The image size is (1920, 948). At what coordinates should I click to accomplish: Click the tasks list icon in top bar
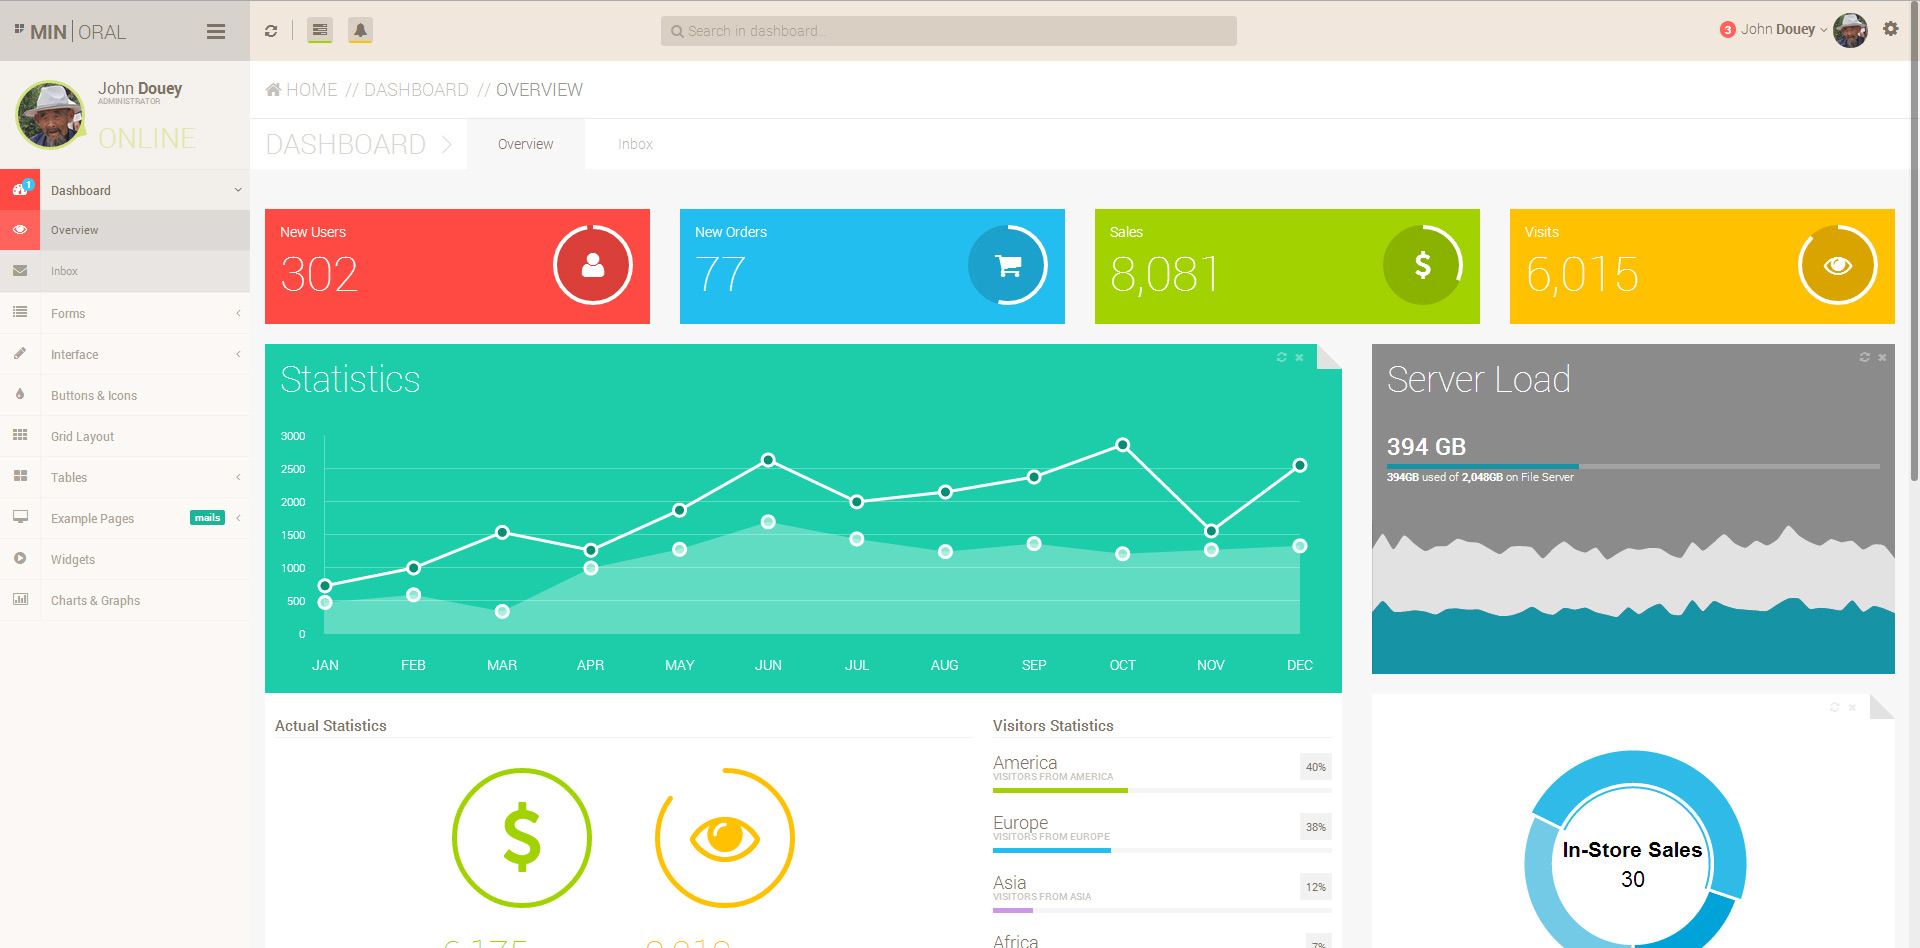click(320, 31)
